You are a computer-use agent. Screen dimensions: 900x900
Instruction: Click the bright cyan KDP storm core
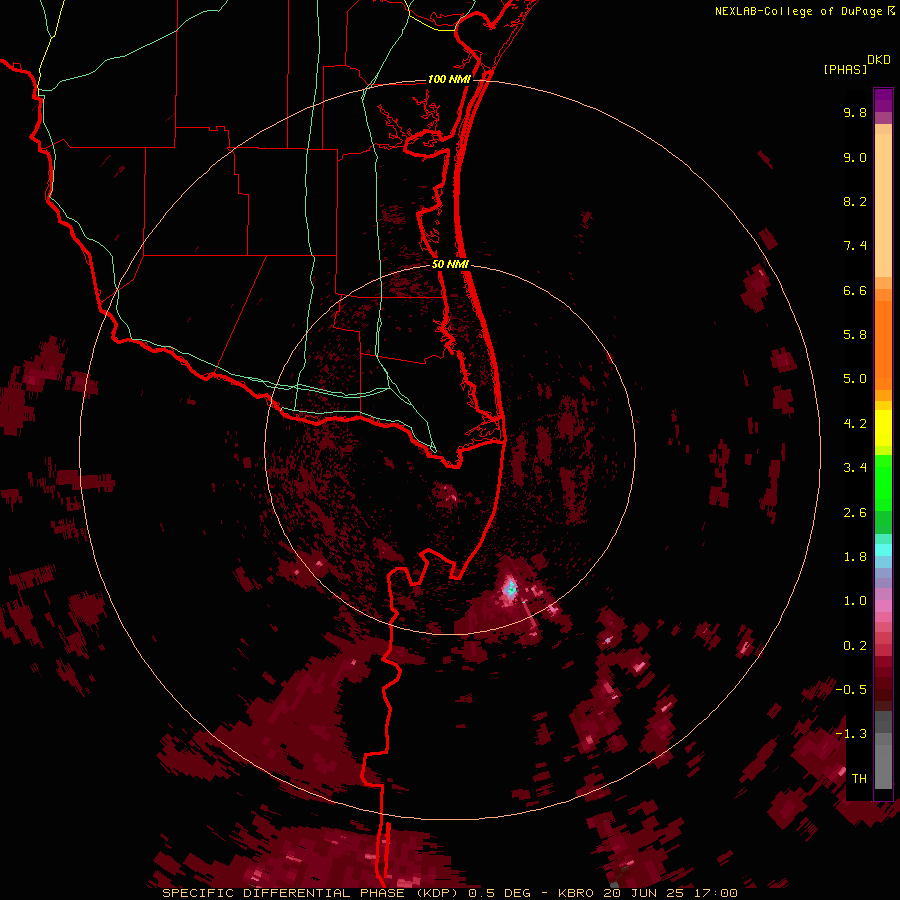coord(510,588)
